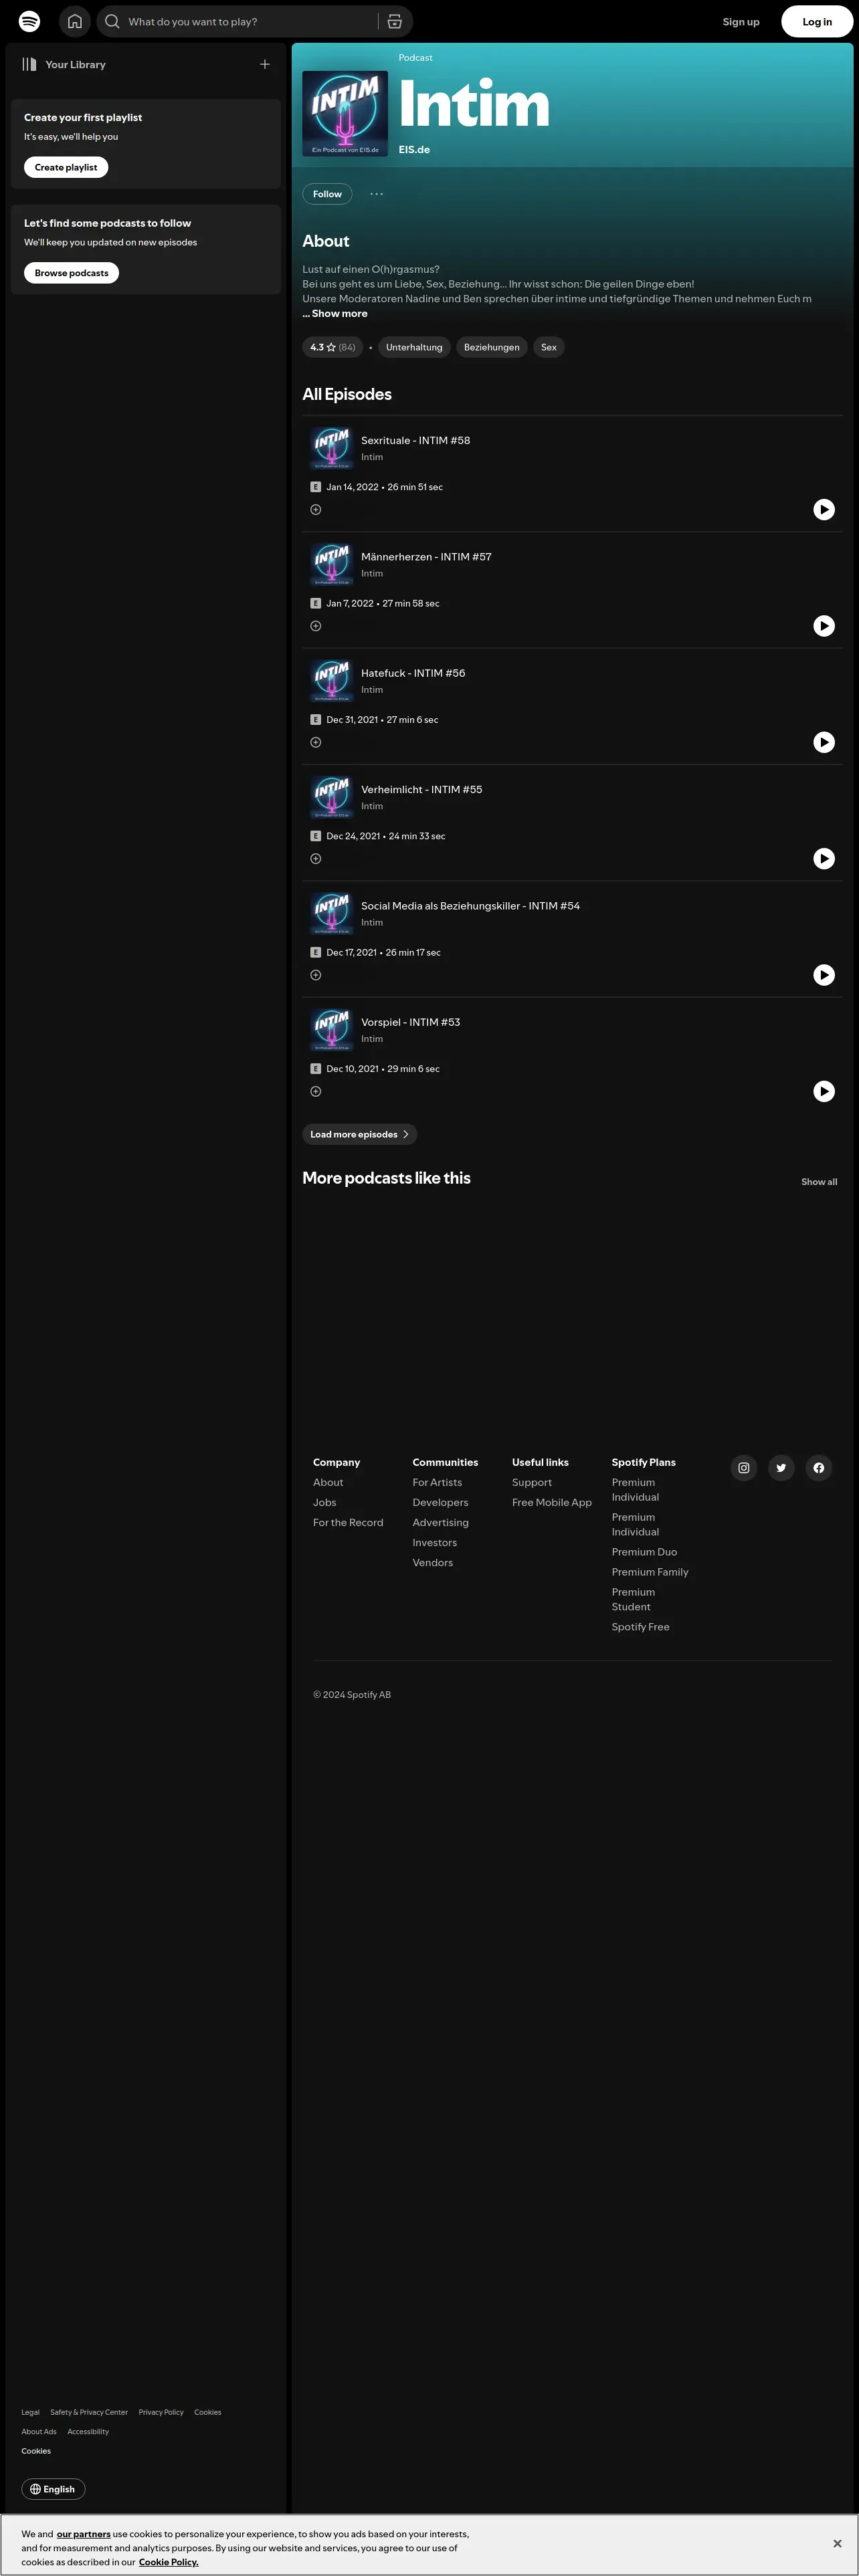Add Hatefuck #56 to Your Episodes

coord(316,742)
